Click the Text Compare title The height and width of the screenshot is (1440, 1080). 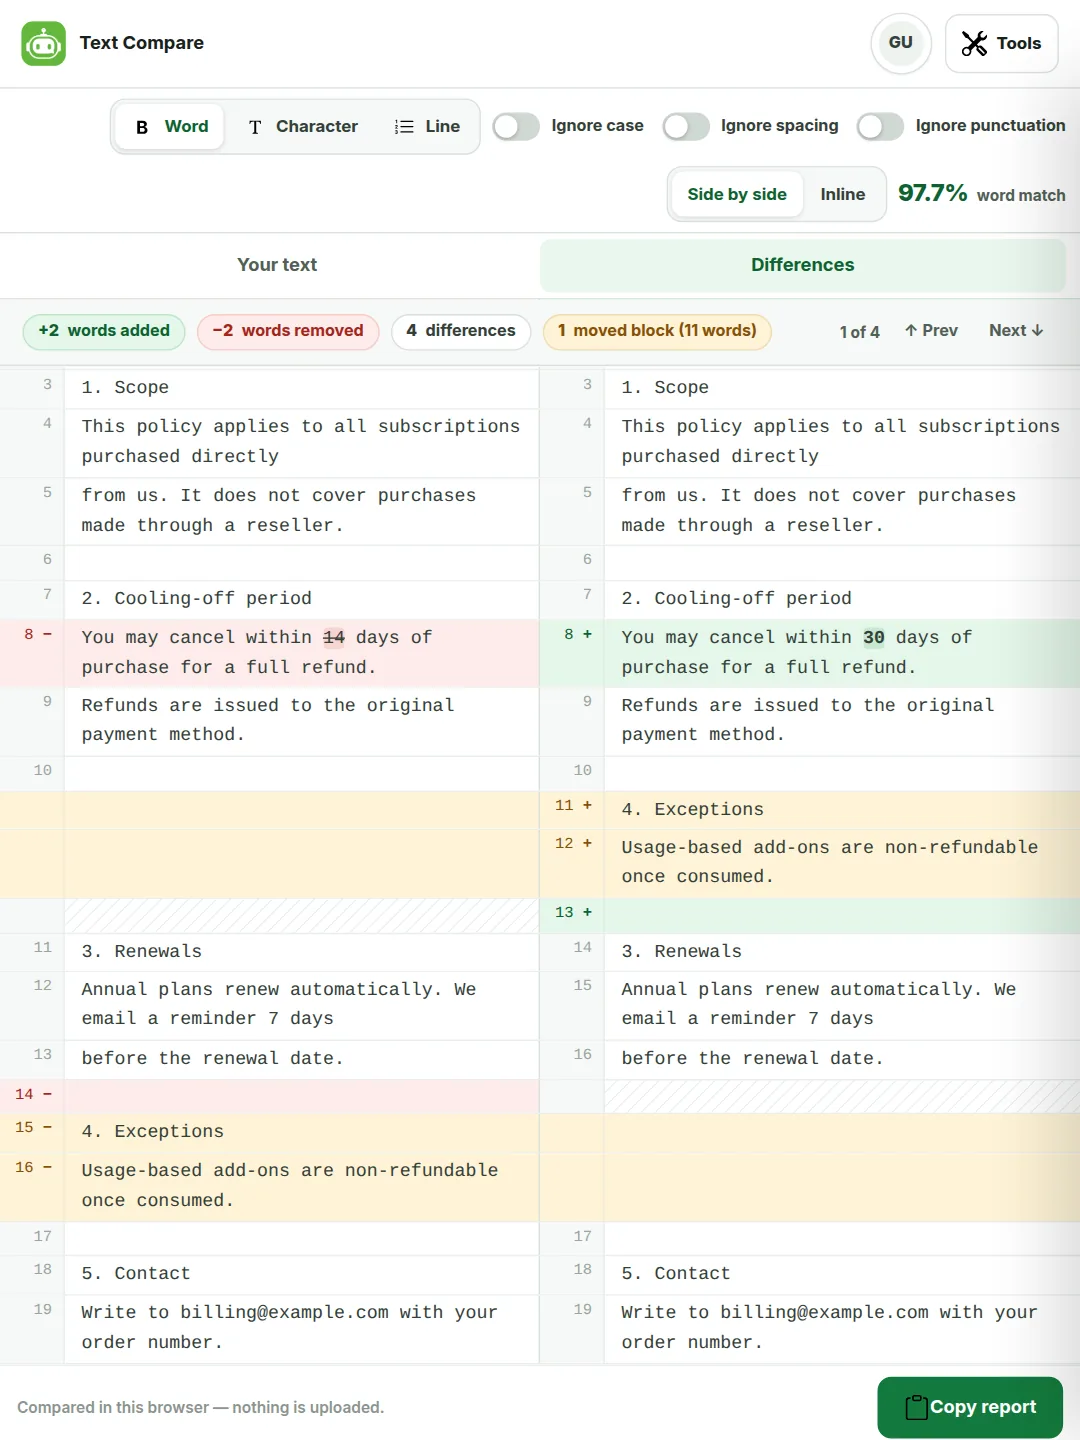tap(142, 43)
